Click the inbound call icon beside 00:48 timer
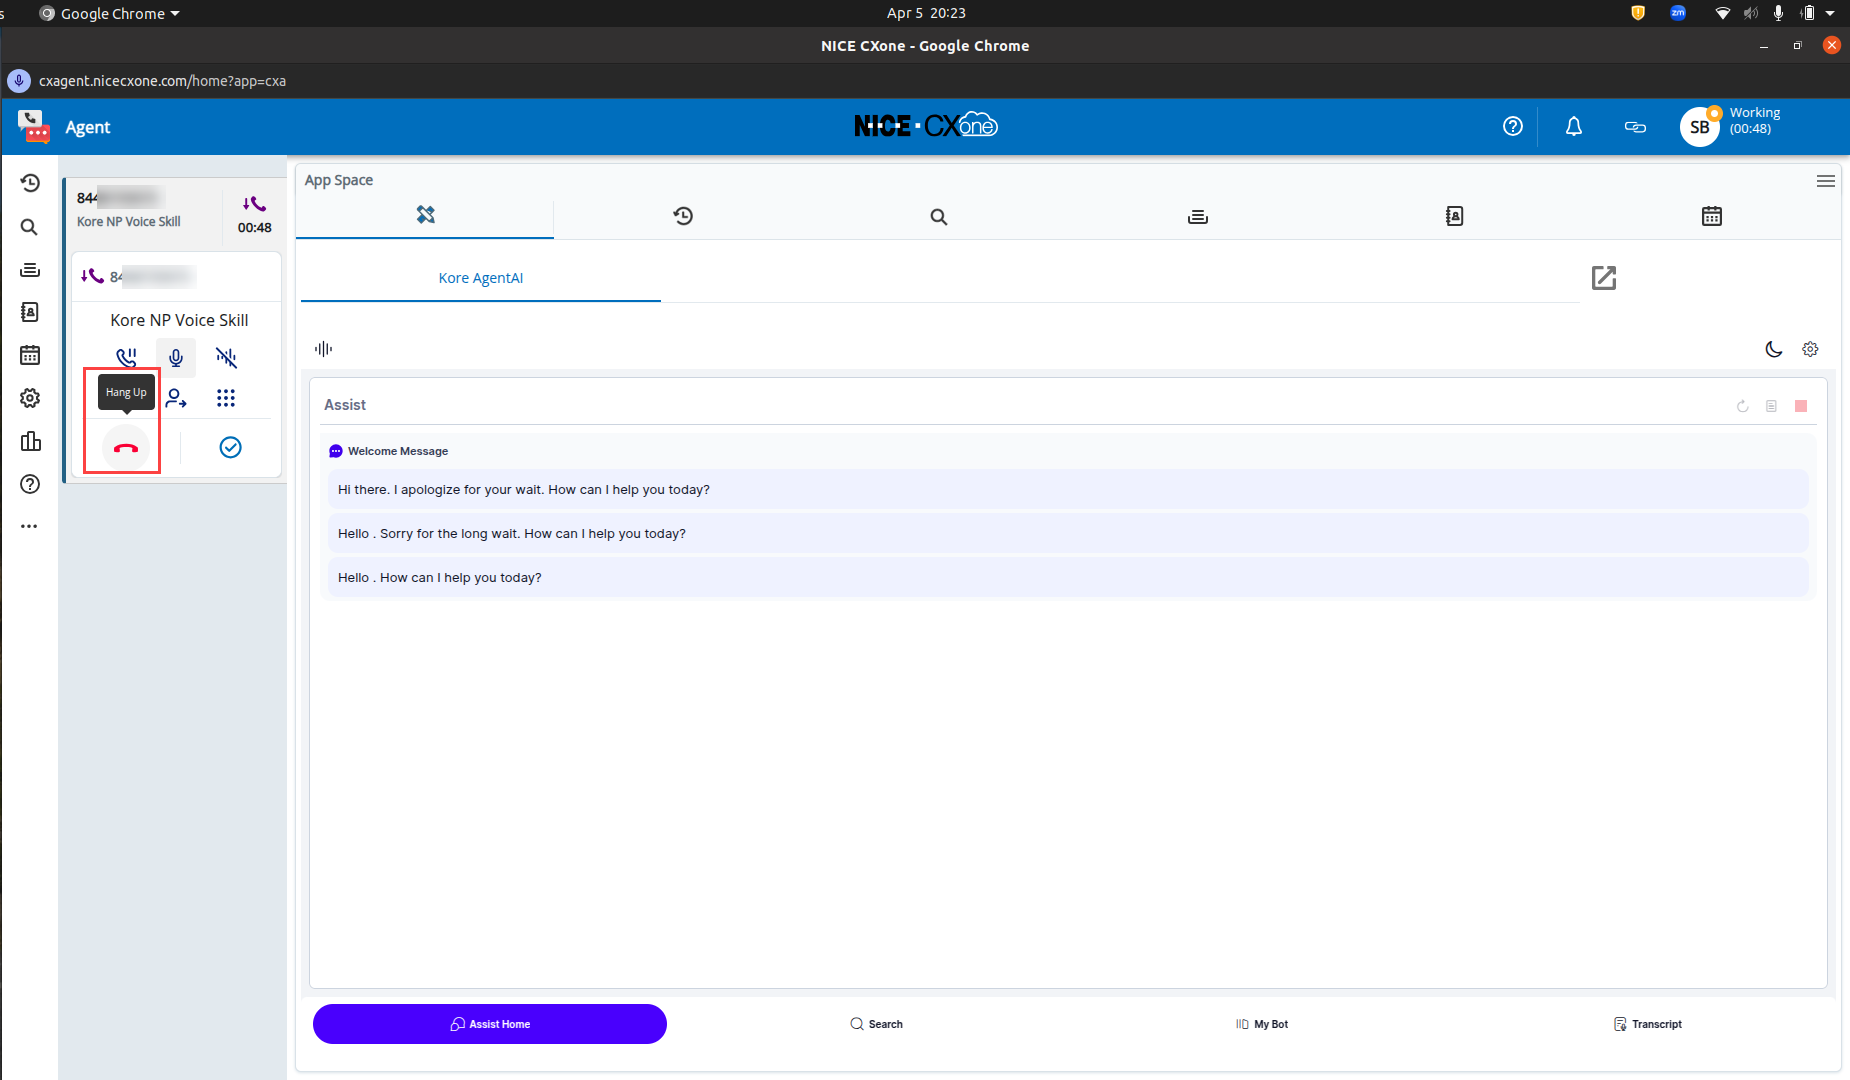The image size is (1850, 1080). click(254, 204)
